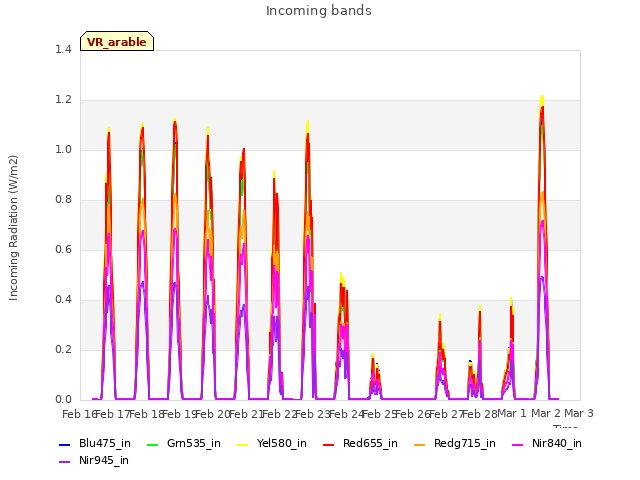Click the Incoming Radiation (W/m2) axis label
The image size is (640, 480).
[13, 228]
